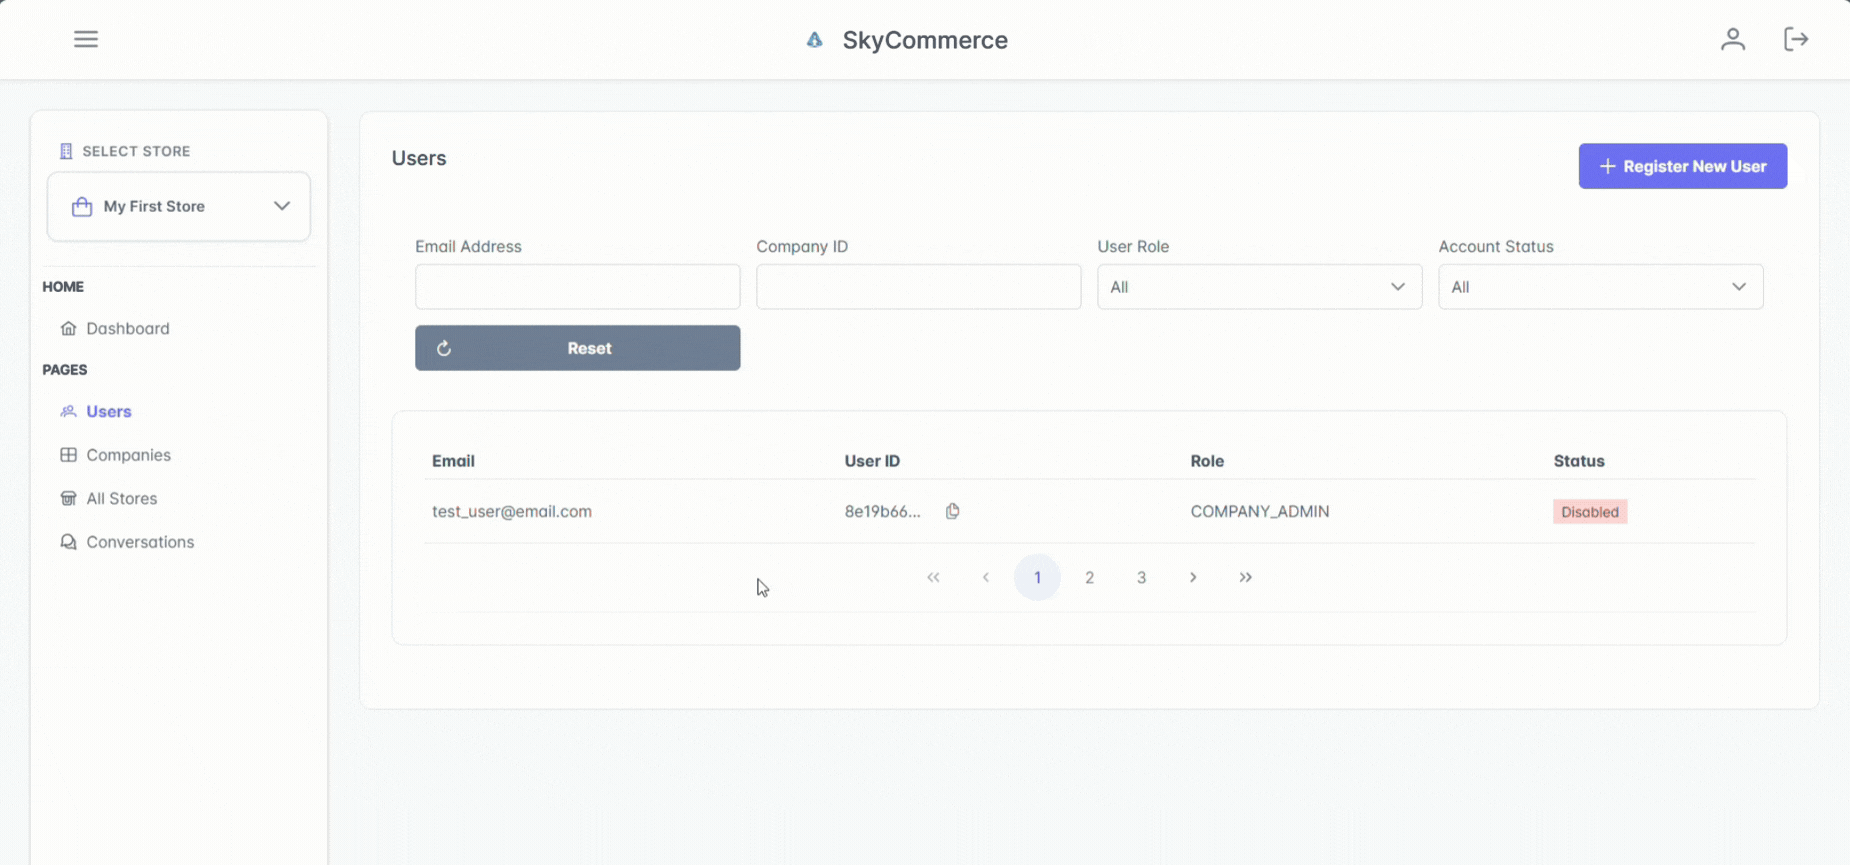The image size is (1850, 865).
Task: Expand the My First Store selector
Action: (179, 206)
